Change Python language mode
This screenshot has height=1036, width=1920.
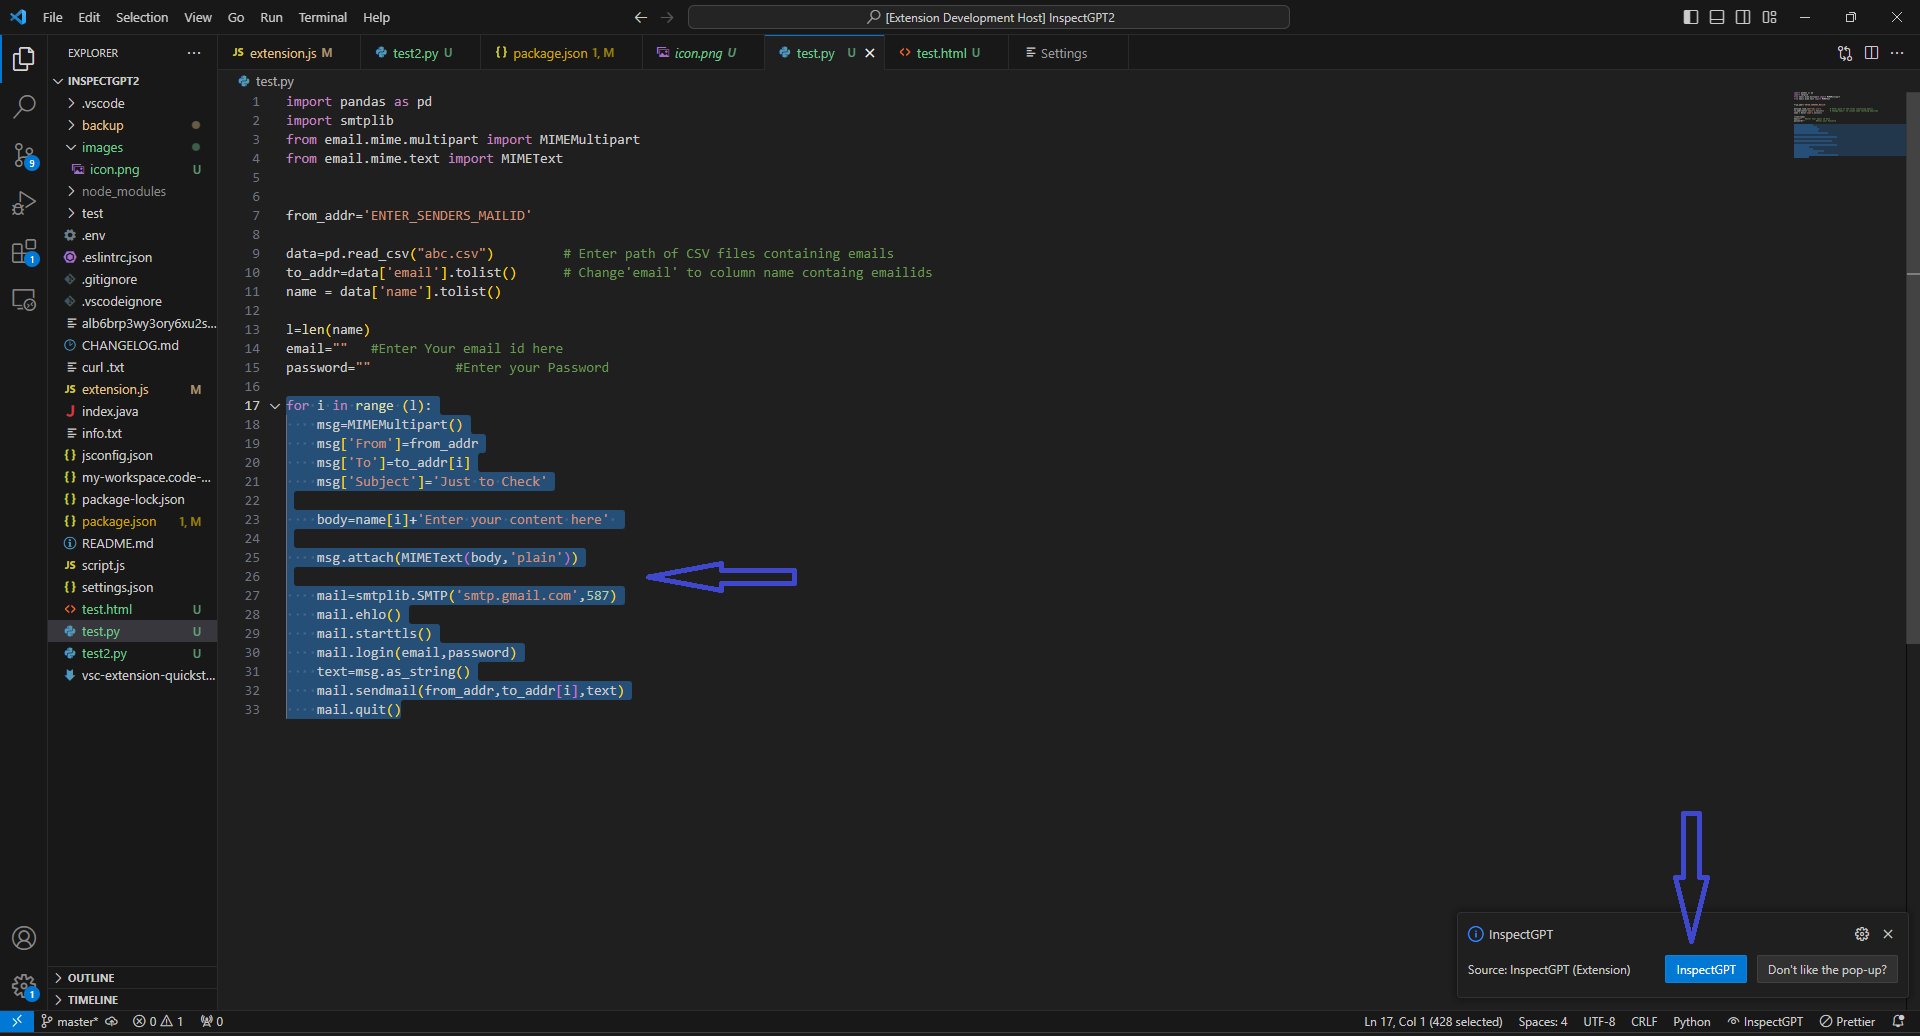point(1691,1021)
